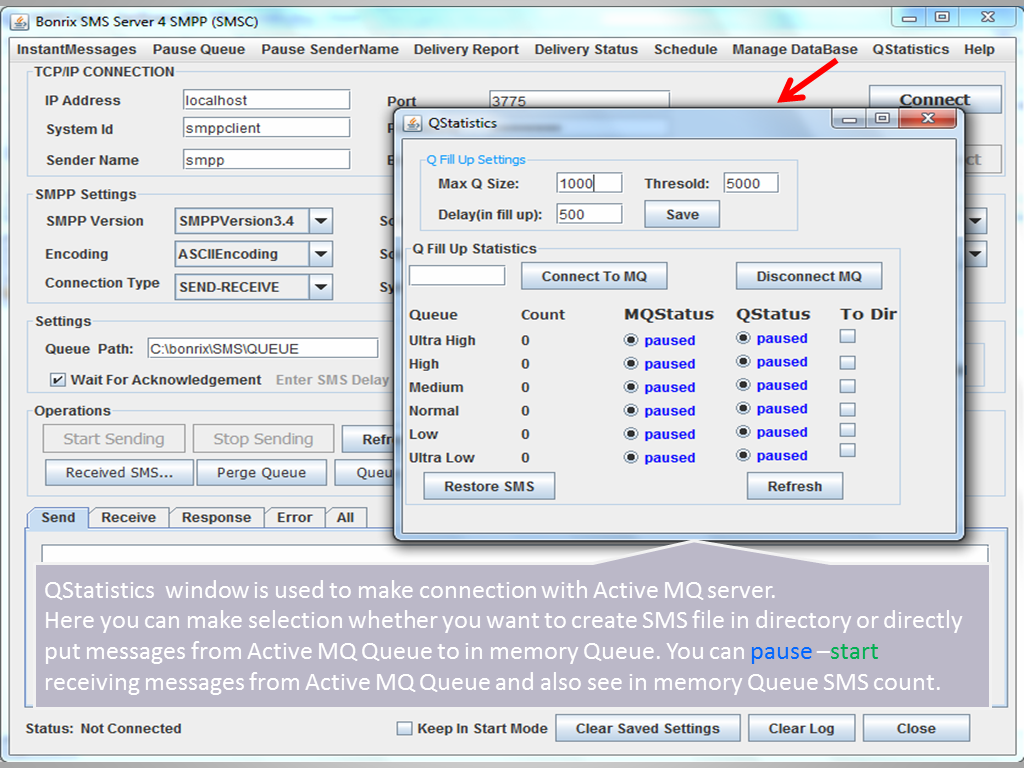The width and height of the screenshot is (1024, 768).
Task: Select Normal QStatus paused radio
Action: point(743,409)
